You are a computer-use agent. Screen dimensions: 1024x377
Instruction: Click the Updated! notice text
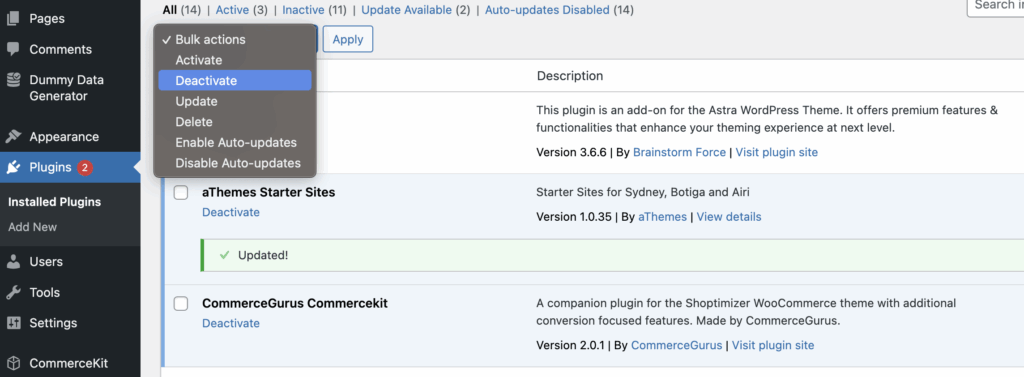pos(263,255)
